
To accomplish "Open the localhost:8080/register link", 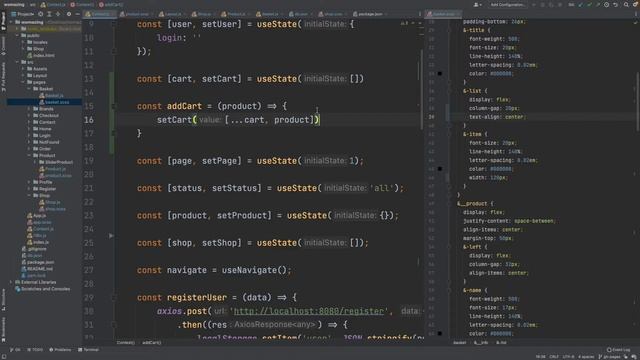I will 309,311.
